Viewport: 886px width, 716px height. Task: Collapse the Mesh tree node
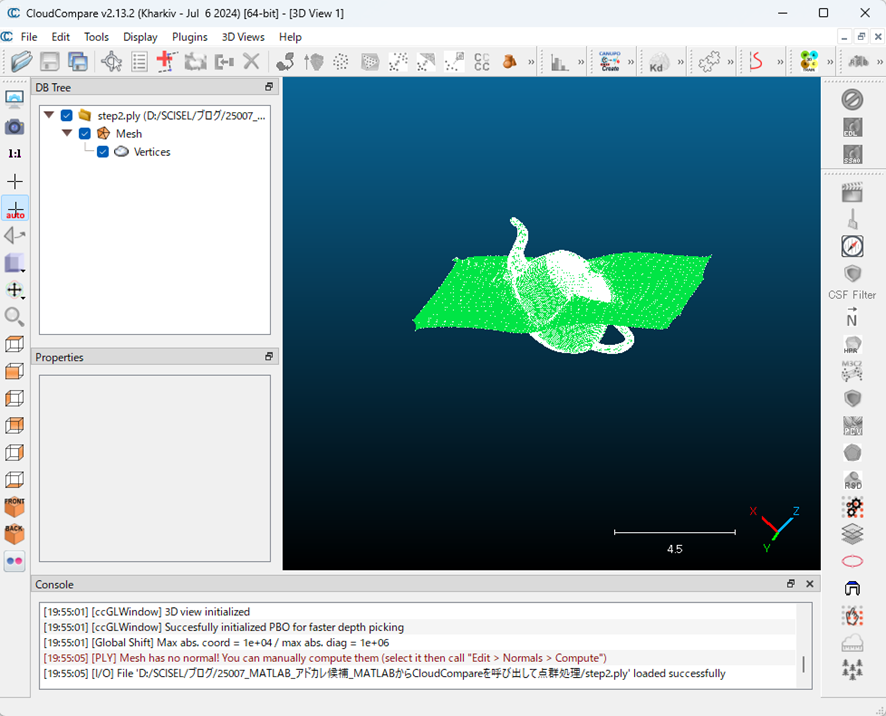click(67, 133)
